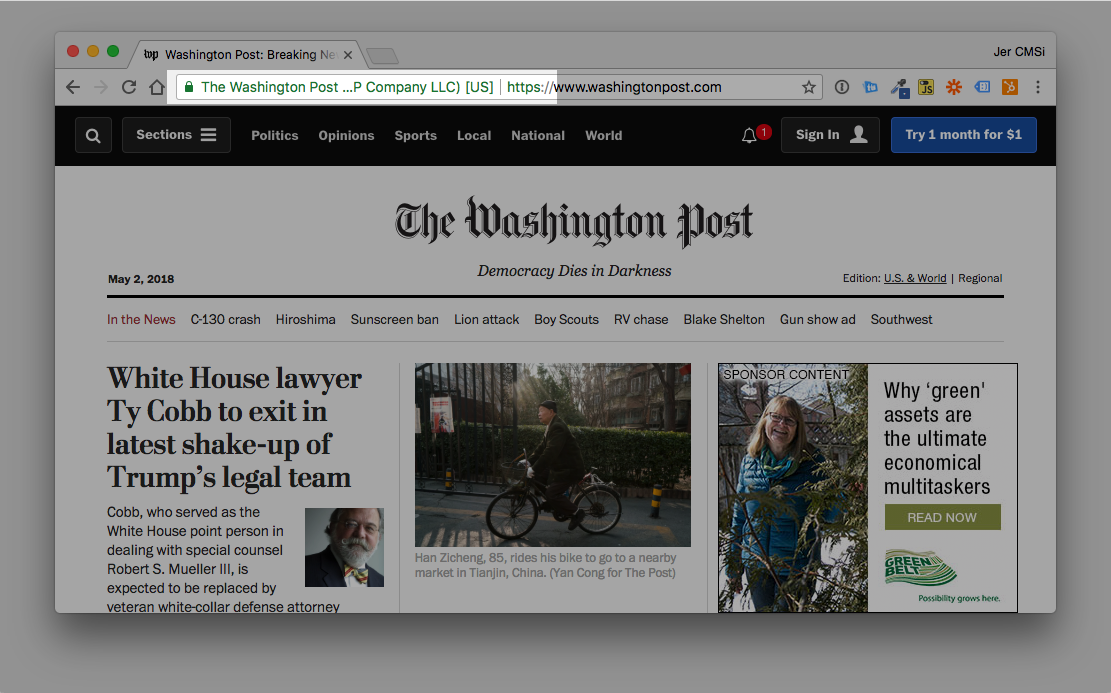The height and width of the screenshot is (693, 1111).
Task: Expand the Sections menu
Action: 176,135
